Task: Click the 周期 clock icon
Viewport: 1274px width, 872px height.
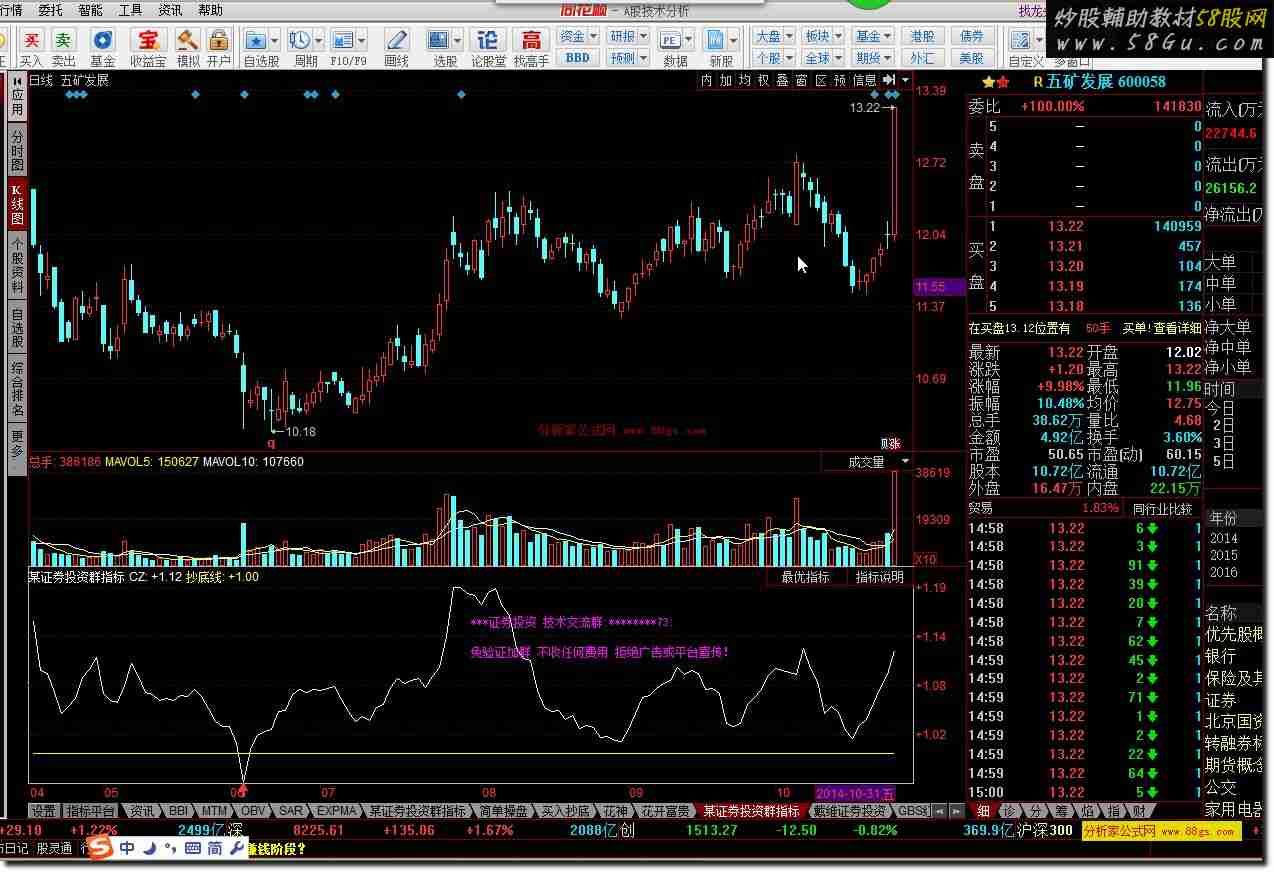Action: [299, 40]
